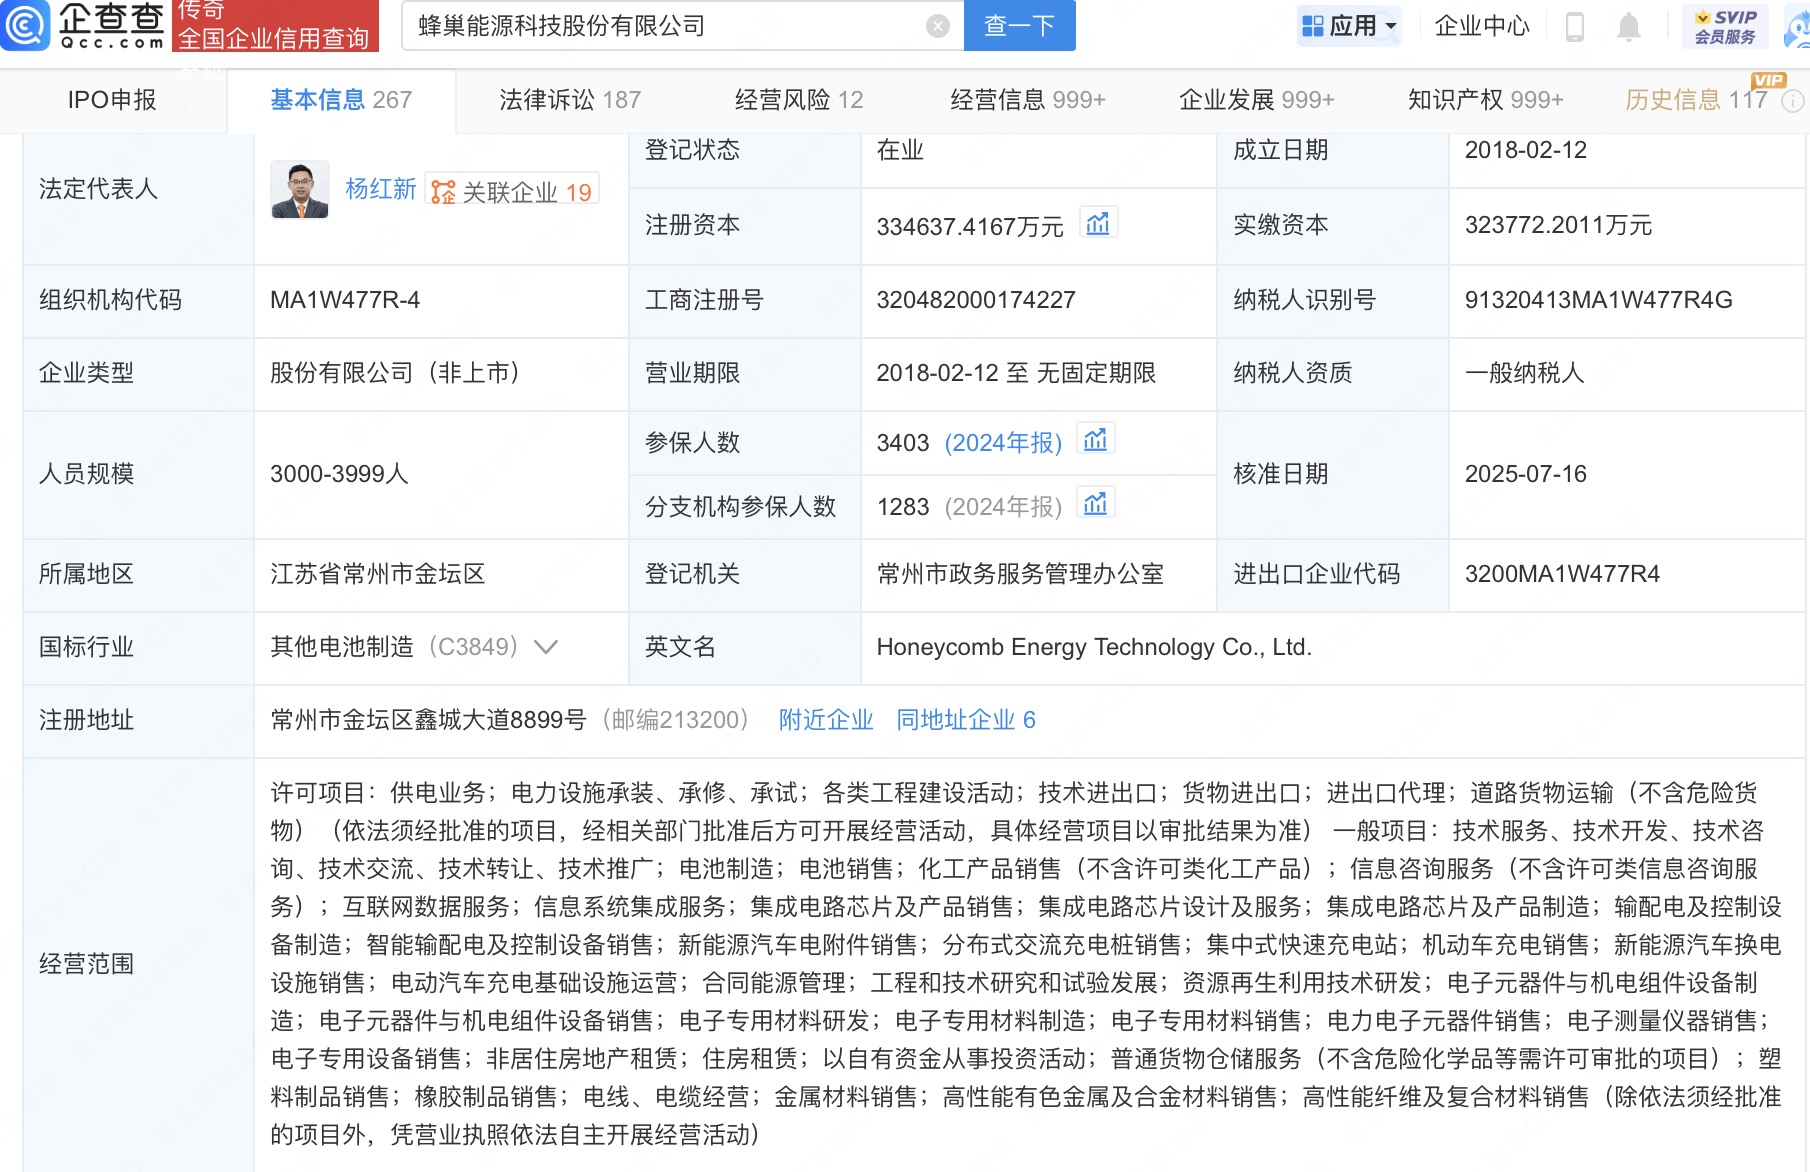The image size is (1810, 1172).
Task: Click the business term 2018-02-12 至 无固定期限
Action: pos(1016,373)
